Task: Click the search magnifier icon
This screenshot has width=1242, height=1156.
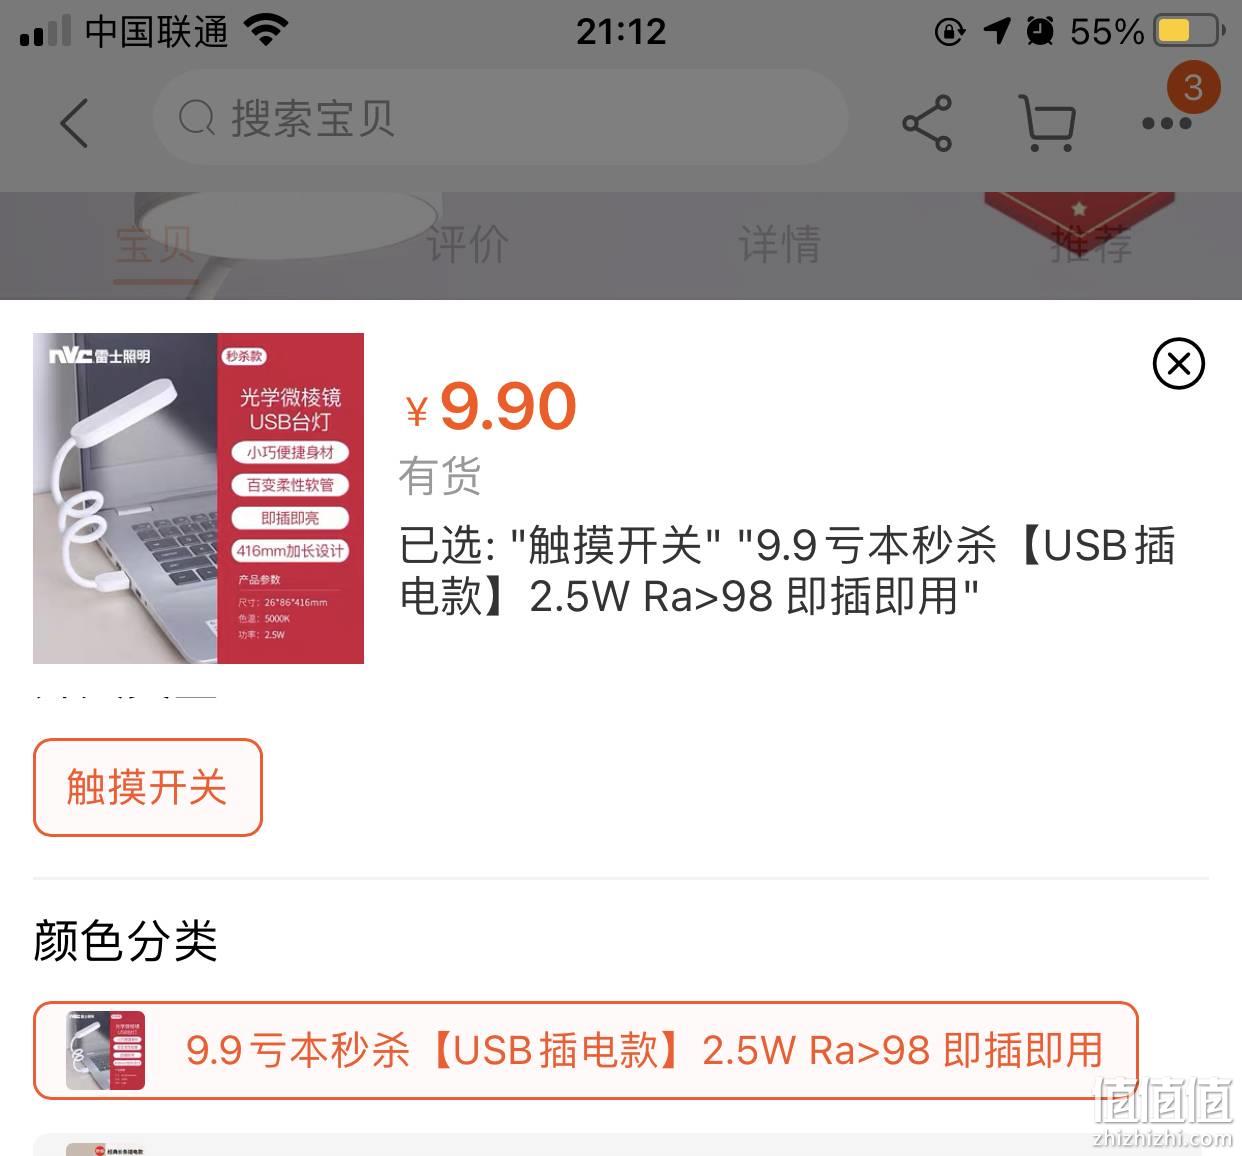Action: point(197,119)
